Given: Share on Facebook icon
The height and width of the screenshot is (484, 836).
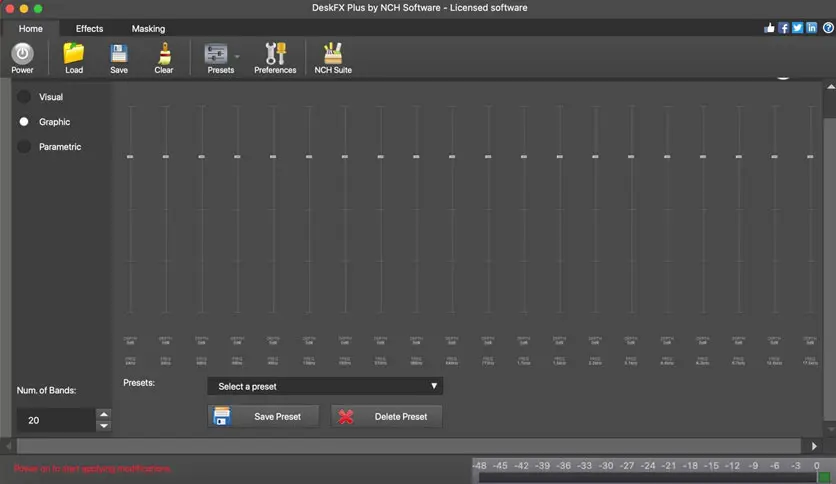Looking at the screenshot, I should pos(783,28).
